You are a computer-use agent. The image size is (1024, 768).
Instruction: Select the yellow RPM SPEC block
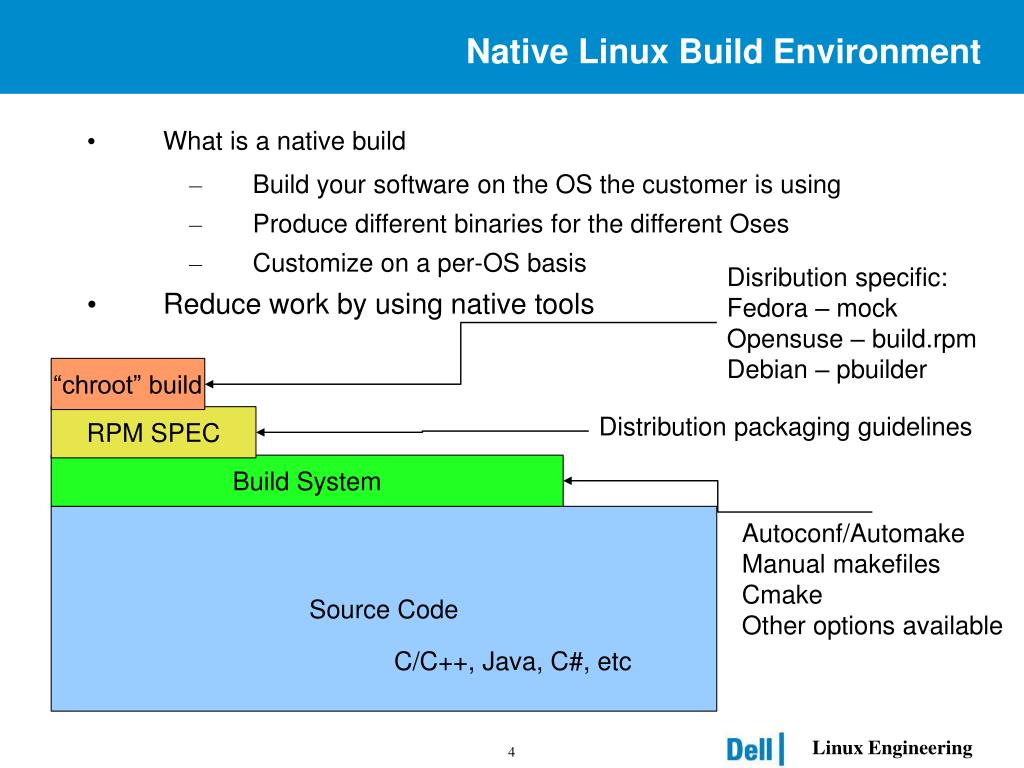coord(153,432)
